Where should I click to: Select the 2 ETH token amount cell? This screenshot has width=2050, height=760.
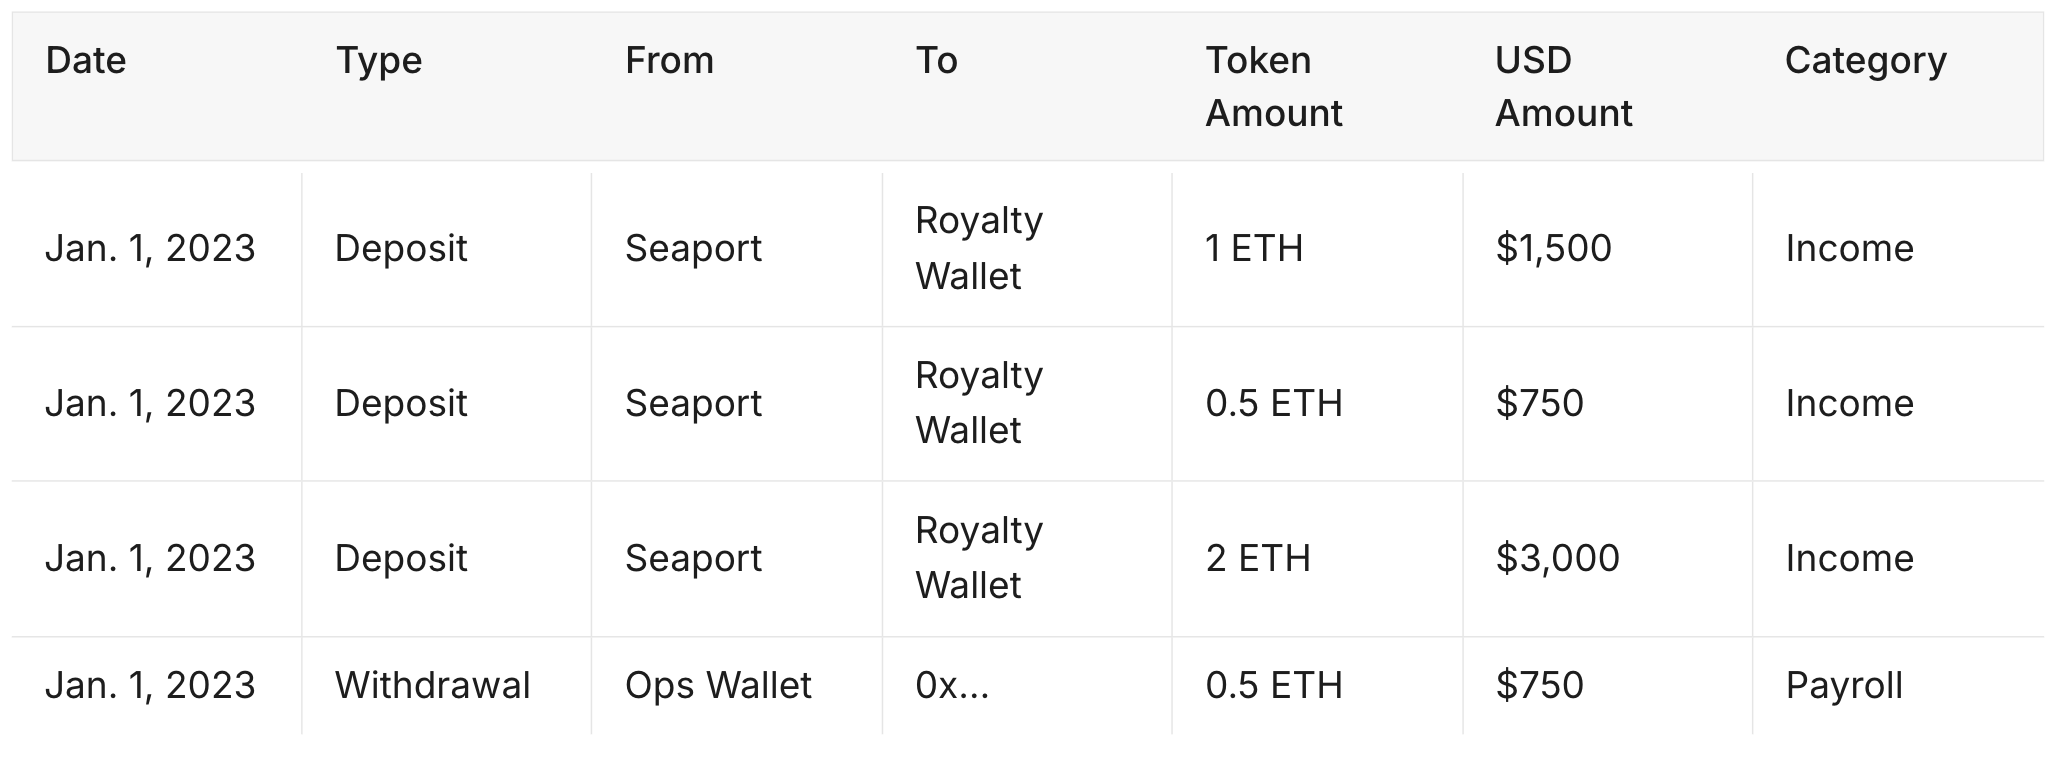[1258, 558]
